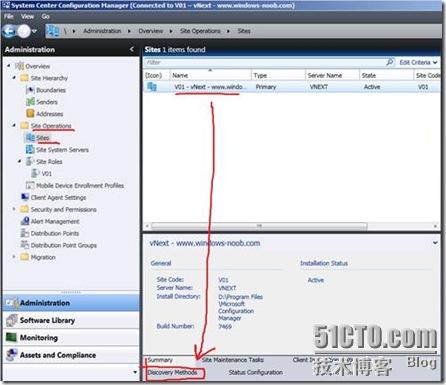Open the Migration folder icon
Screen dimensions: 446x385
coord(24,257)
